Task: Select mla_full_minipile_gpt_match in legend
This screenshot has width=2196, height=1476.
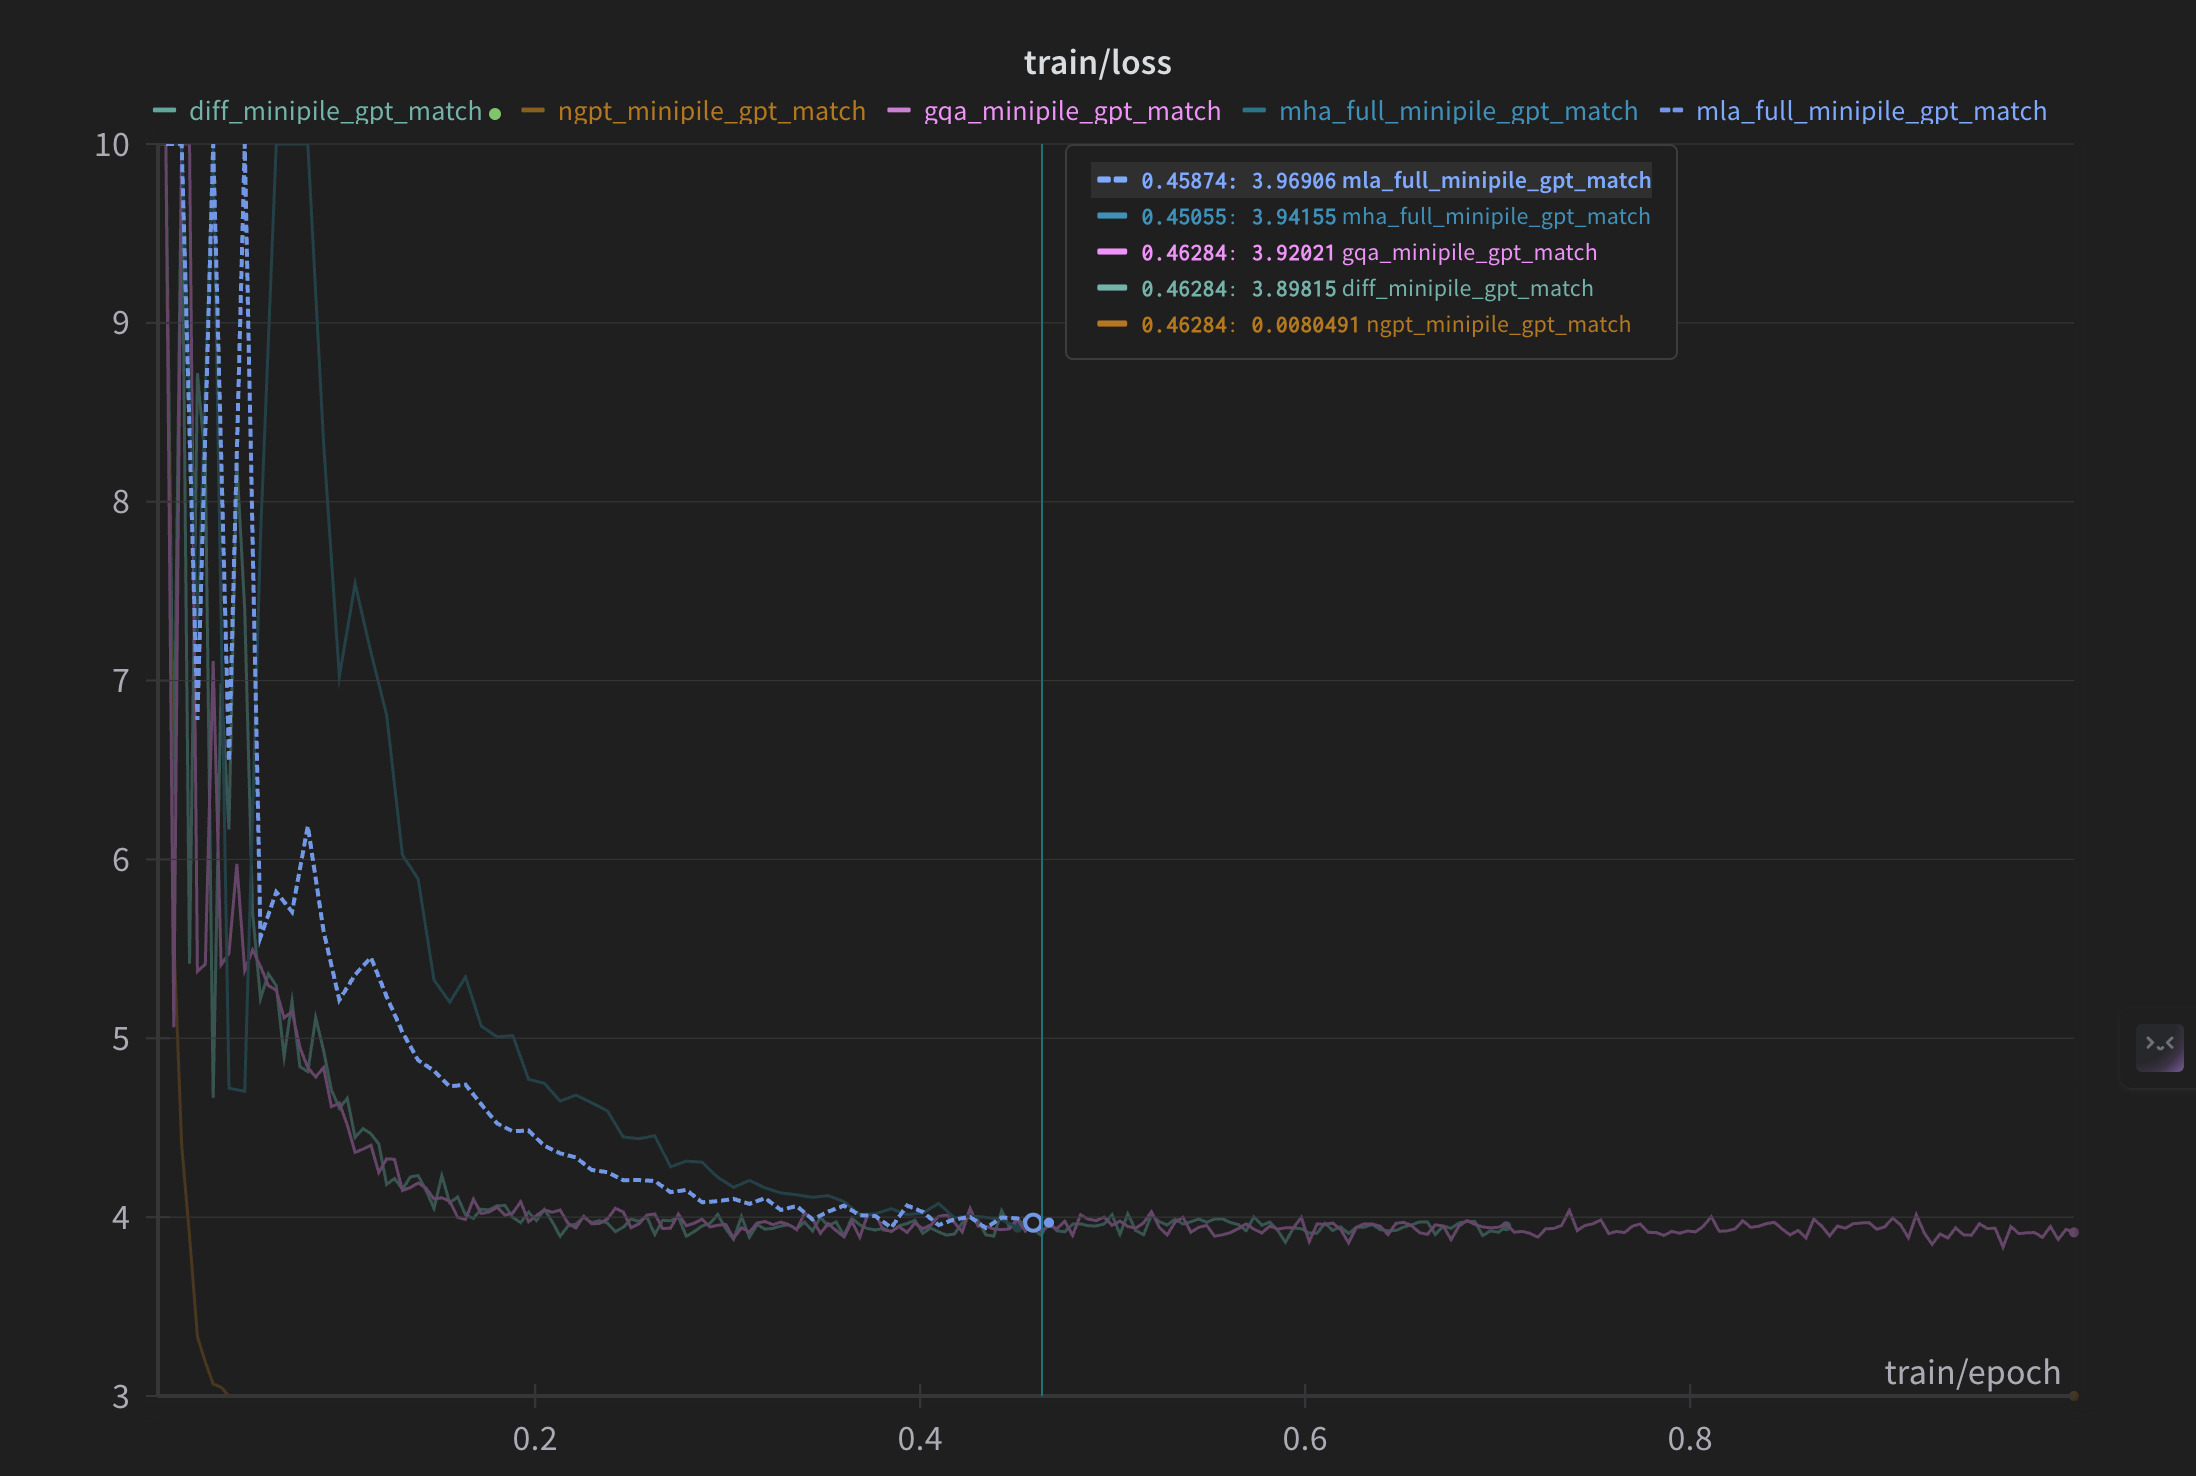Action: (x=1871, y=111)
